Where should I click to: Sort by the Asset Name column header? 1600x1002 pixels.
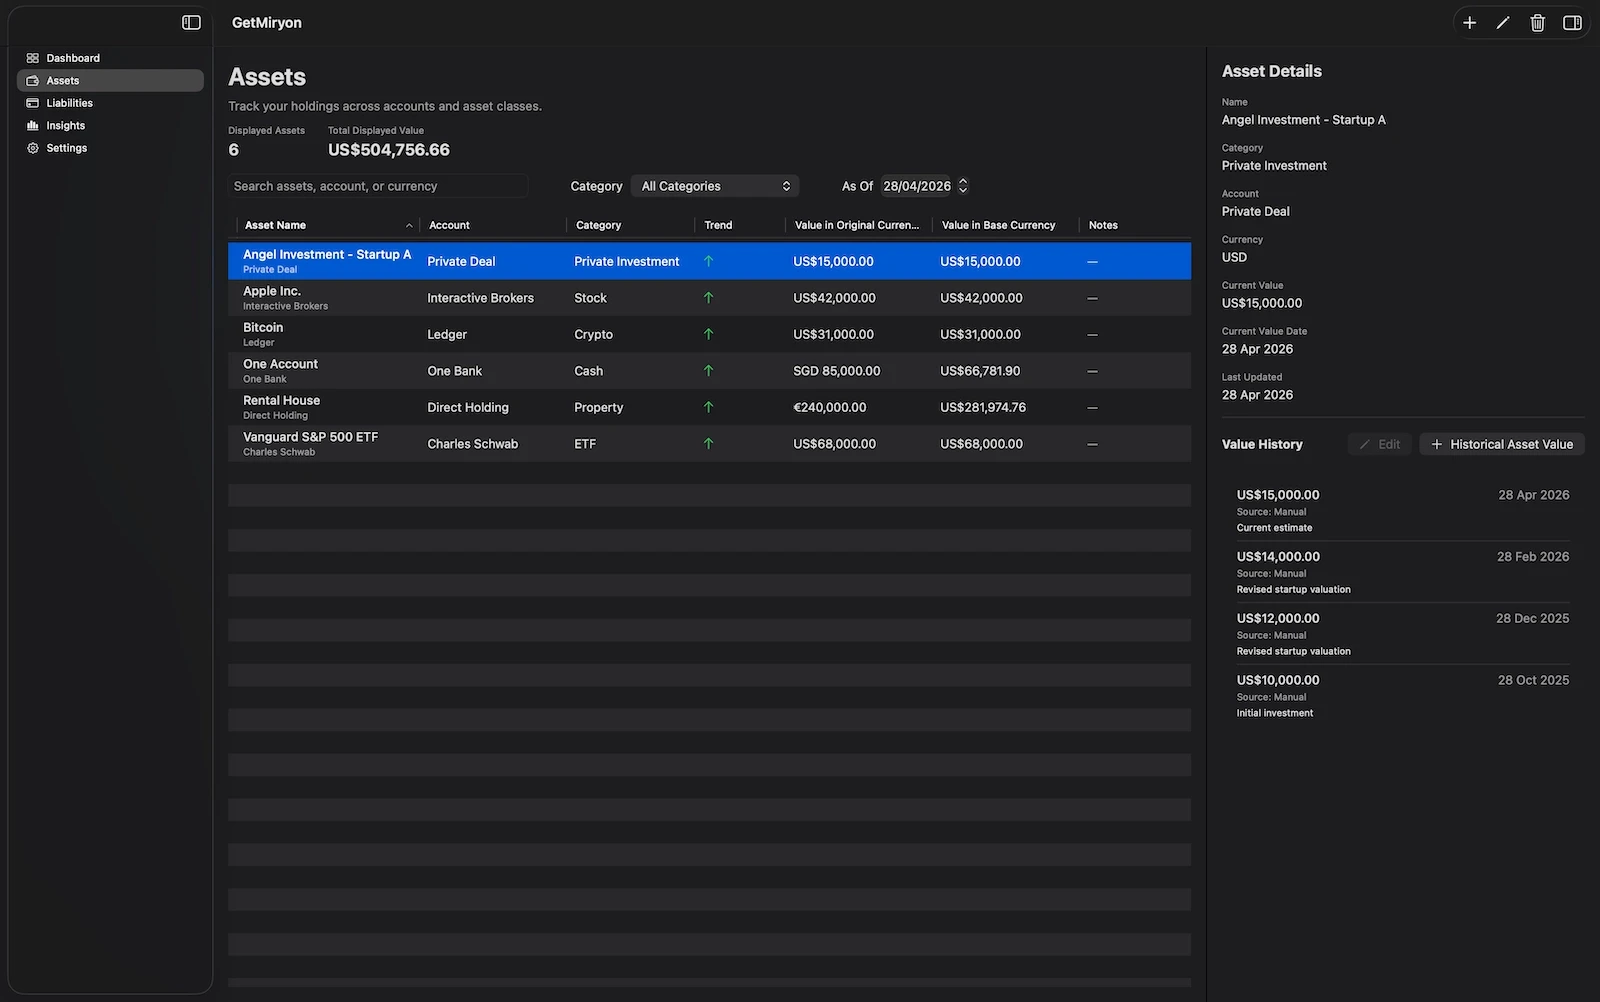tap(328, 225)
